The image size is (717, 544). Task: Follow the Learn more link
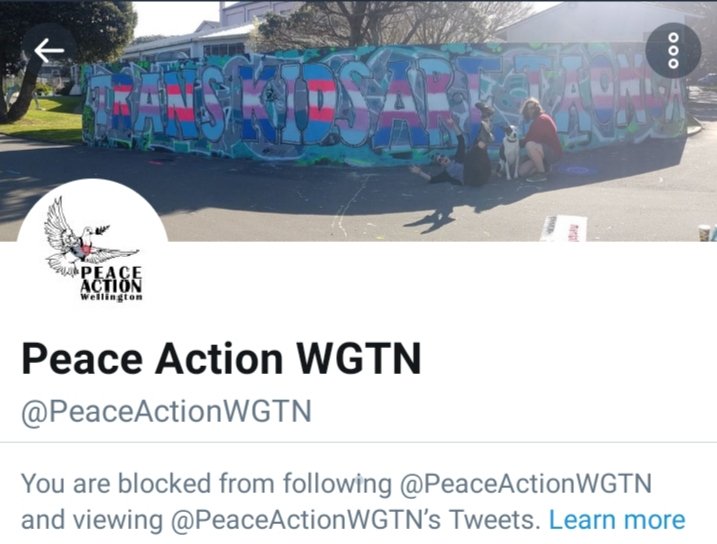click(617, 520)
